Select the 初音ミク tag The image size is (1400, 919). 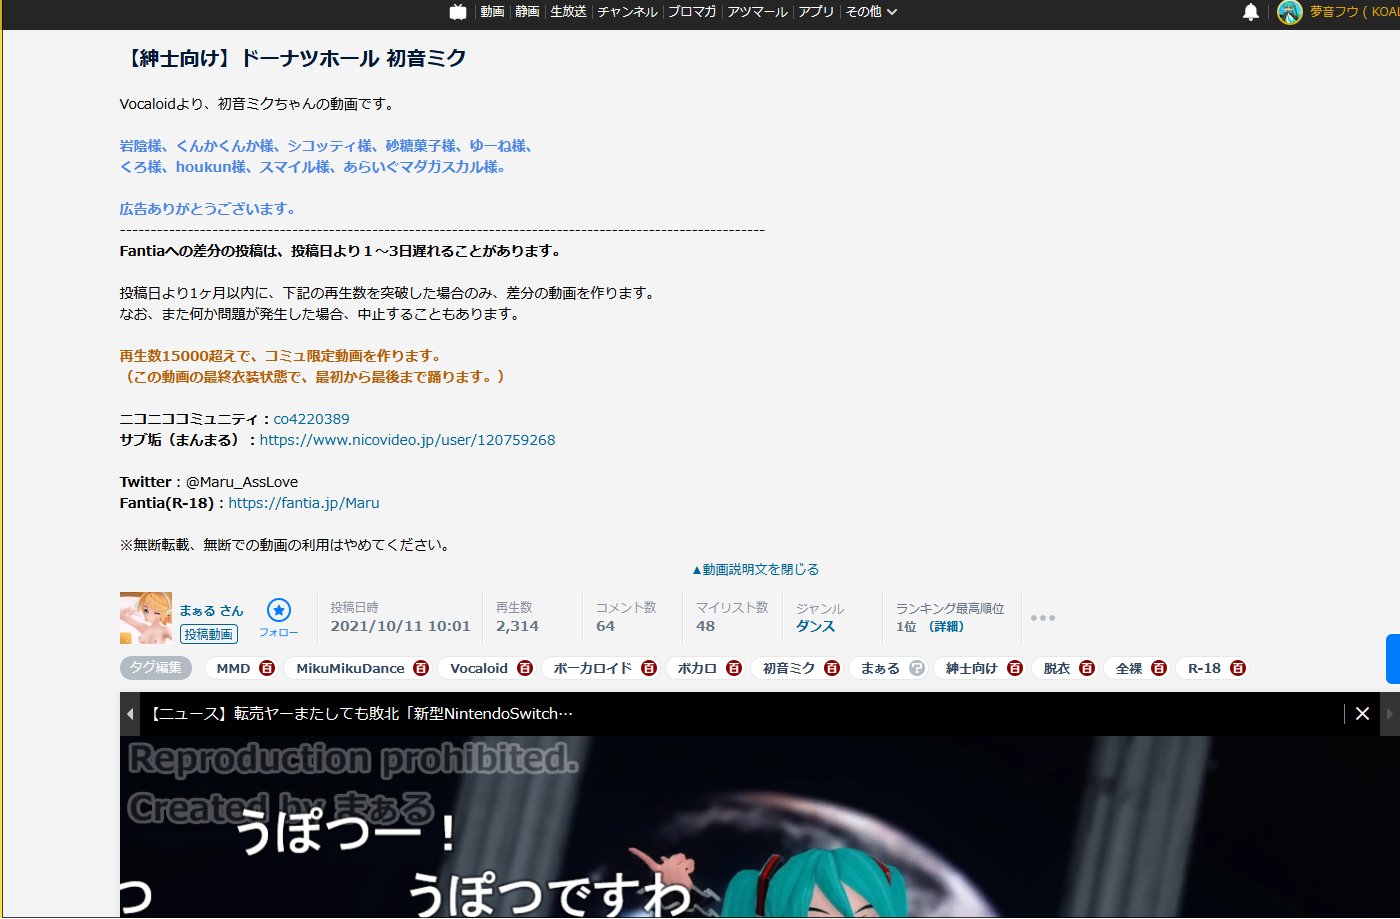(789, 668)
